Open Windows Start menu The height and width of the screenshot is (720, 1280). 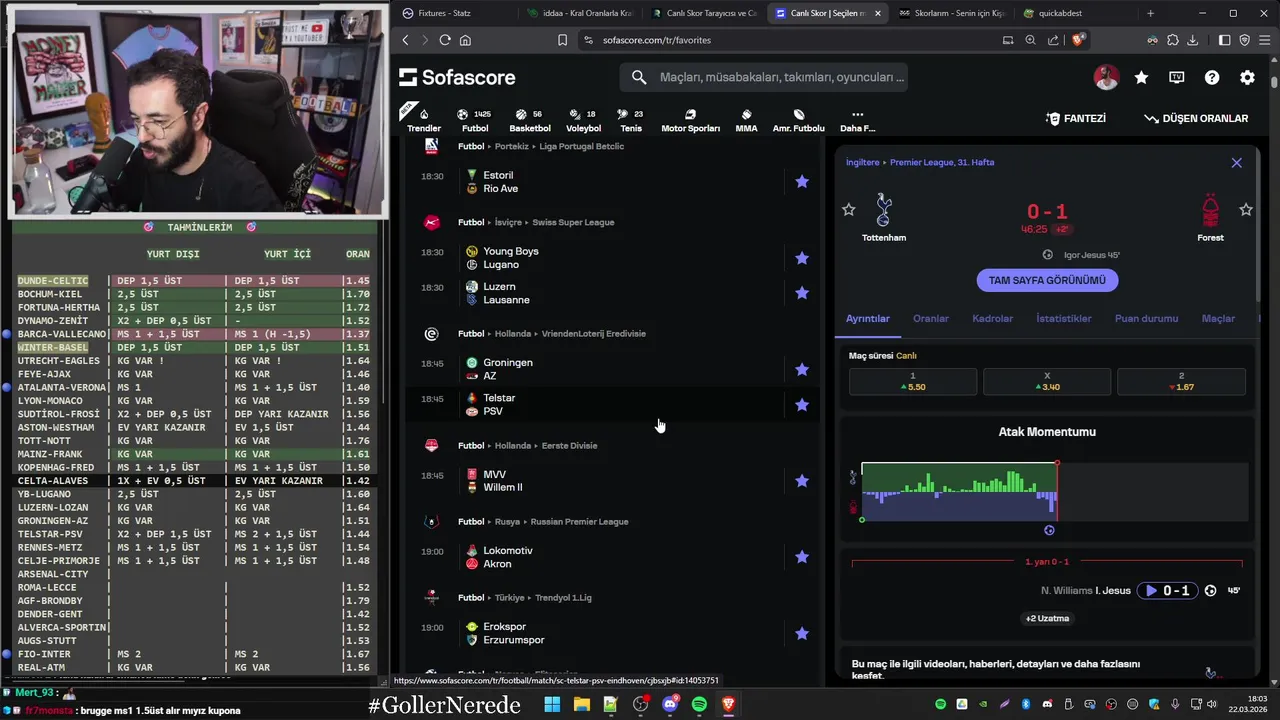click(x=552, y=705)
